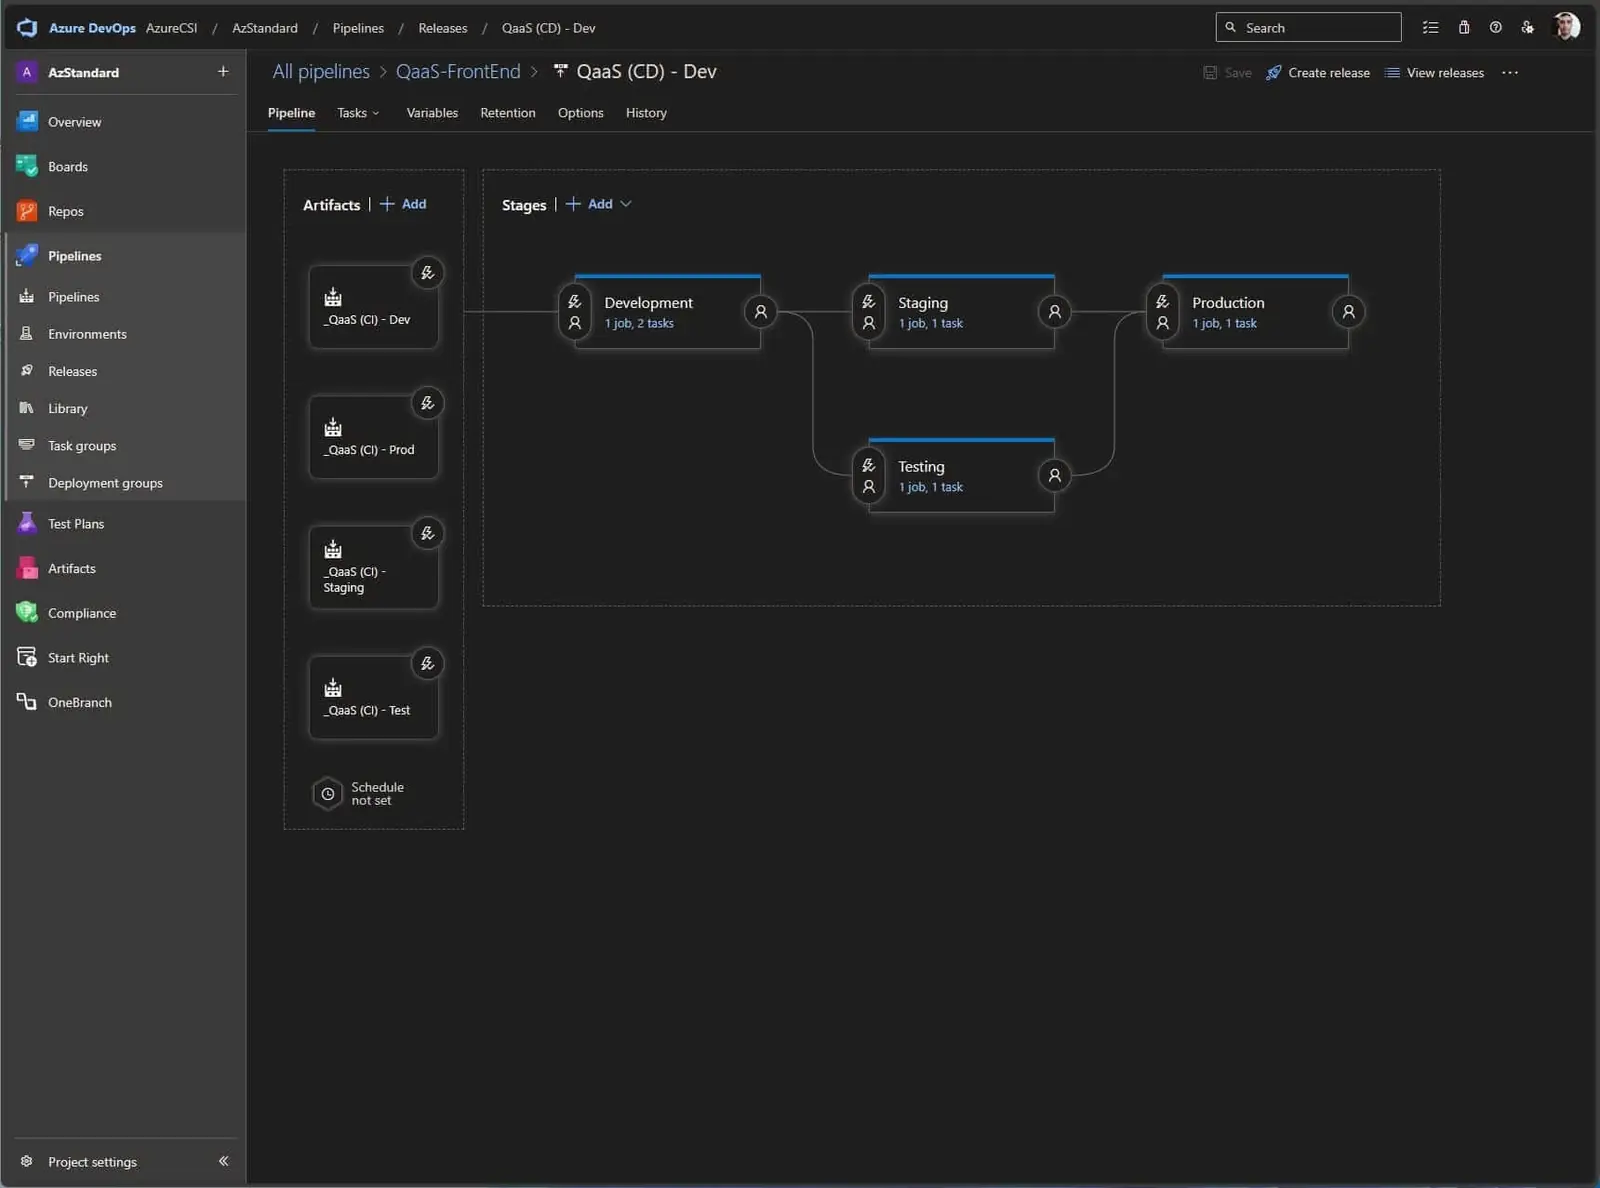Open the Compliance shield icon
The height and width of the screenshot is (1188, 1600).
point(27,613)
